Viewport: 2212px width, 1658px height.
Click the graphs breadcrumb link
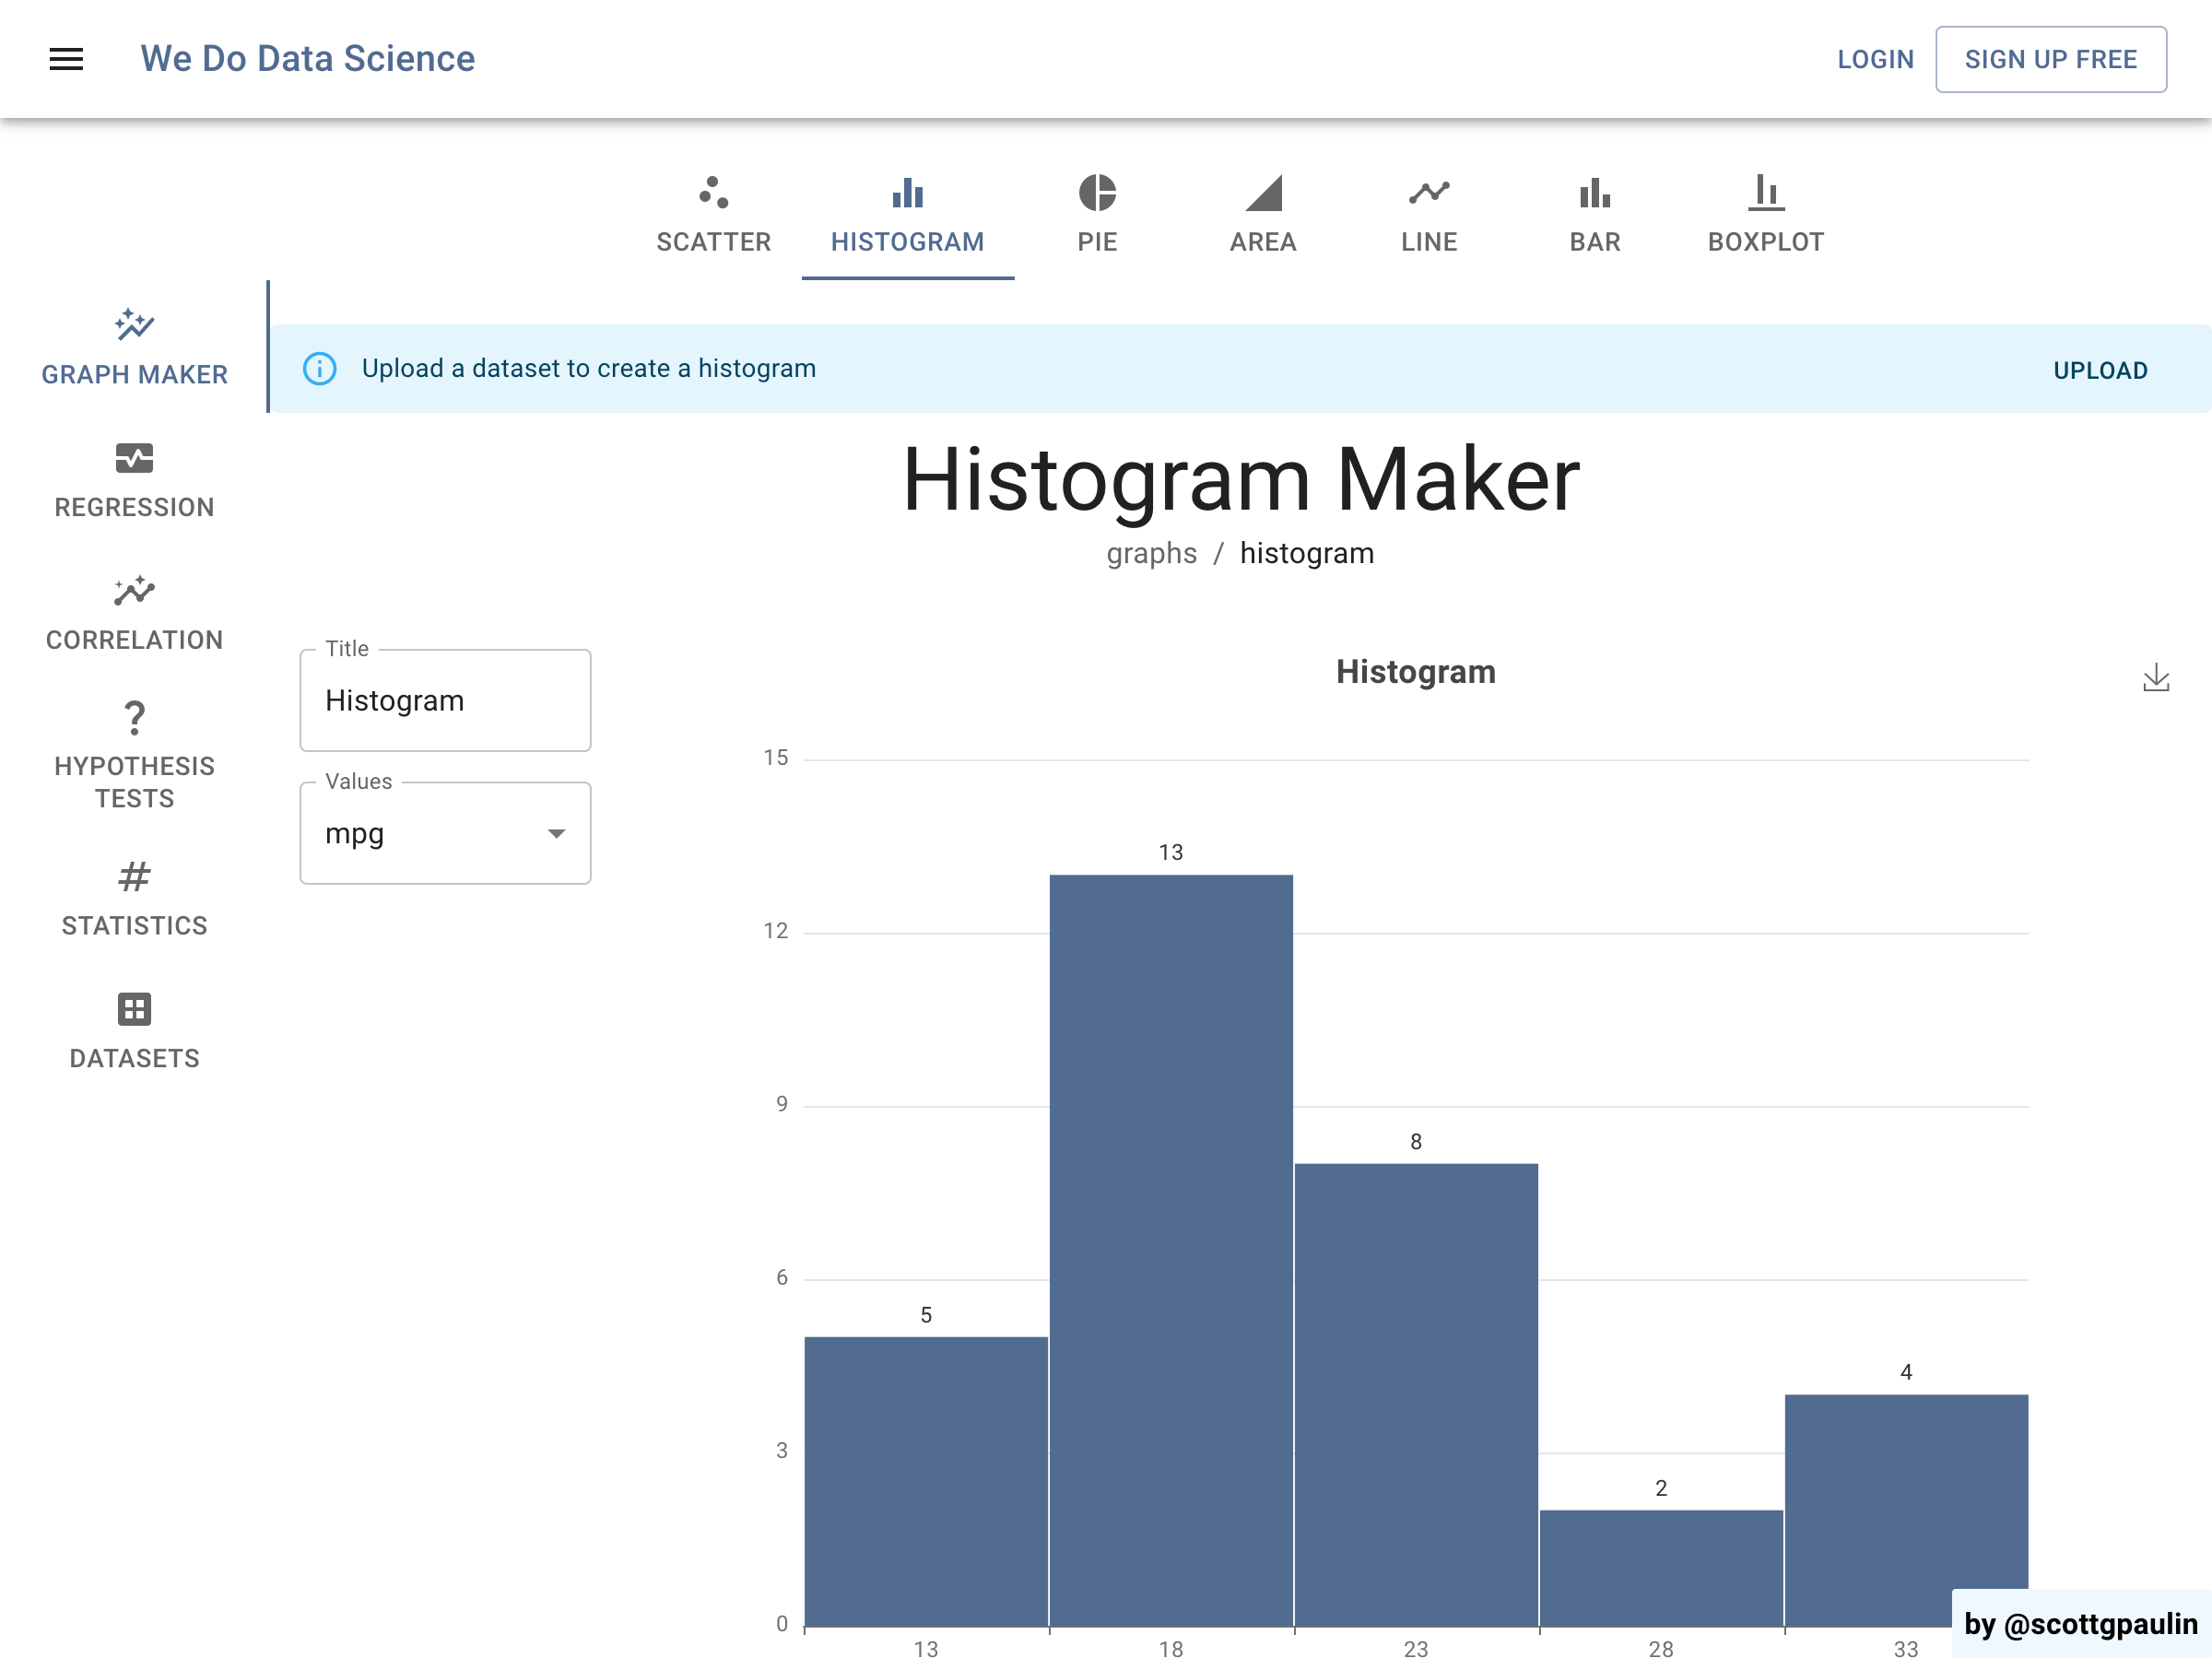[x=1151, y=553]
